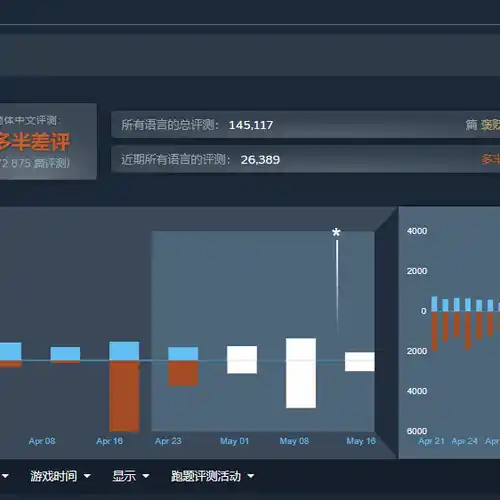Open the 游戏时间 dropdown
Screen dimensions: 500x500
click(x=60, y=476)
